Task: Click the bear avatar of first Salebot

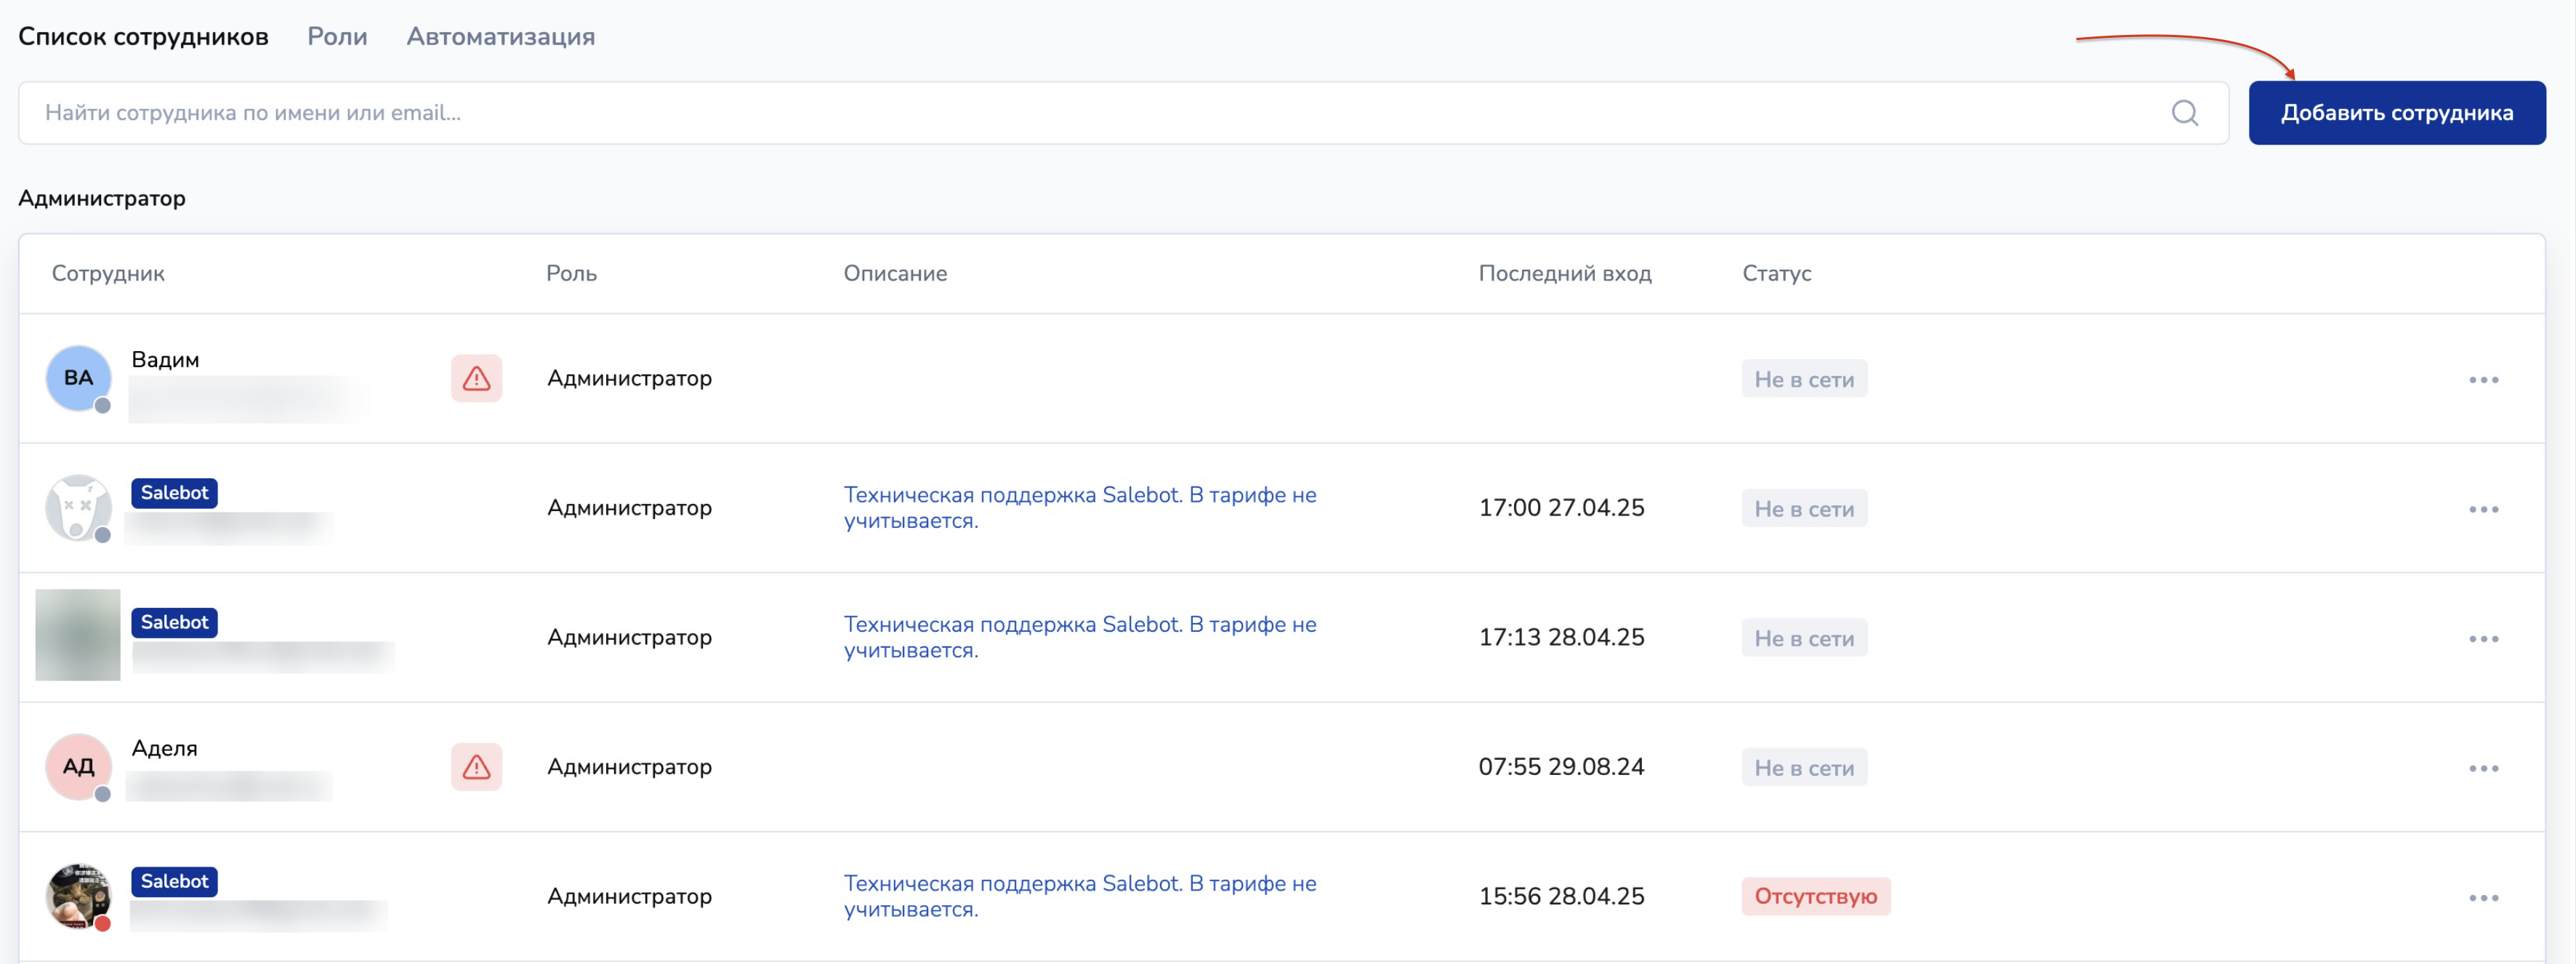Action: [78, 507]
